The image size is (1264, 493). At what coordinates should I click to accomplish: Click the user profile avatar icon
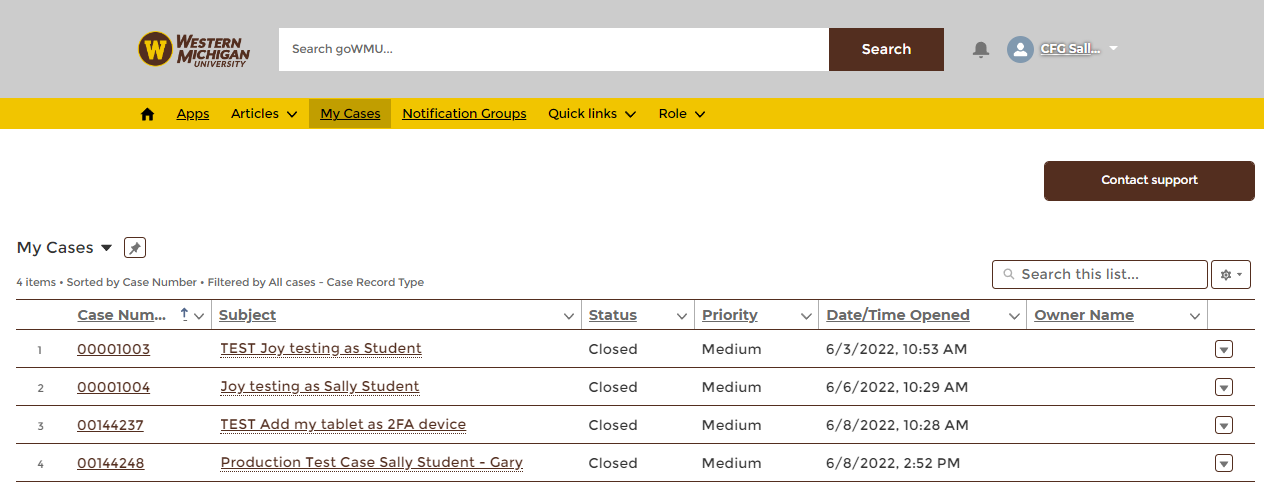coord(1020,49)
